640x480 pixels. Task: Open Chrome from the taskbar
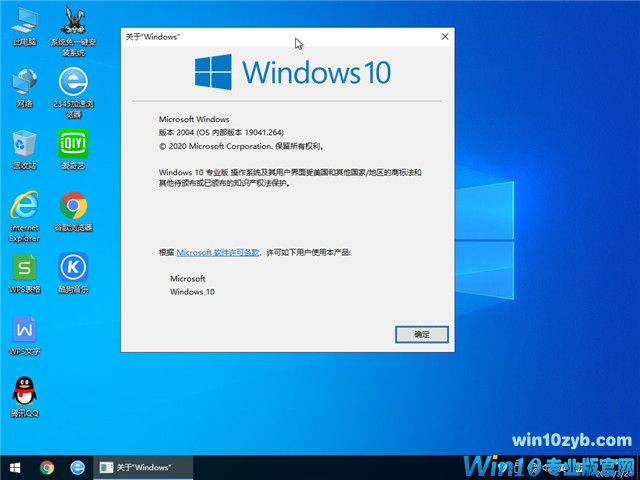[47, 467]
